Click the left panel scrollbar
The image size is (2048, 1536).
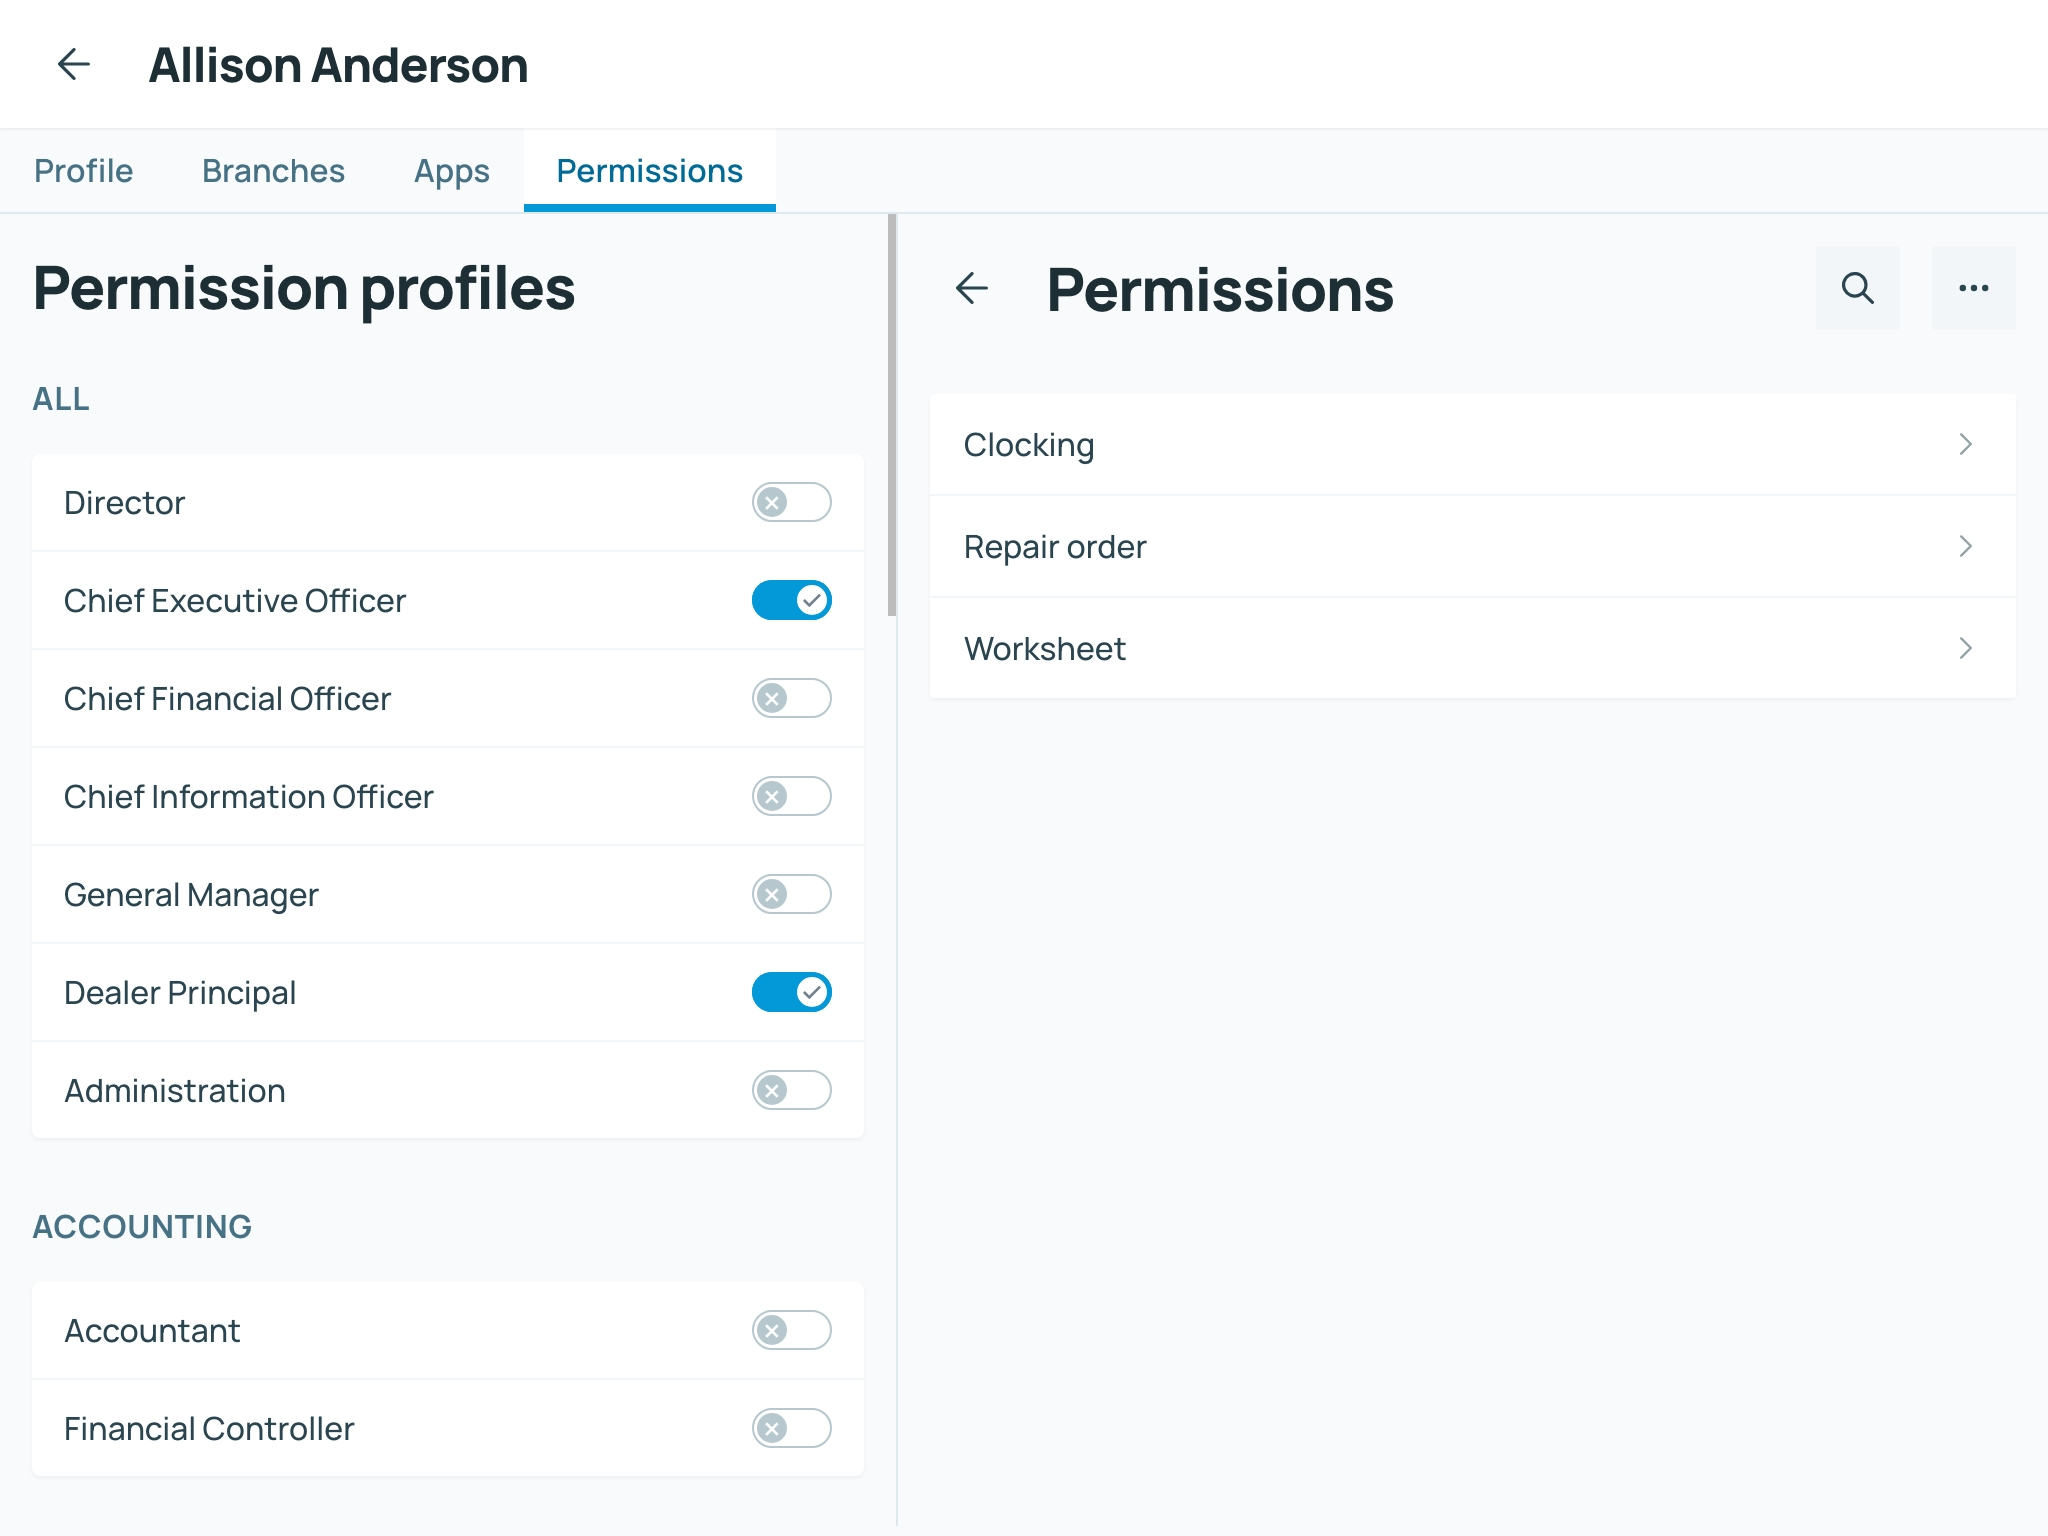point(892,415)
